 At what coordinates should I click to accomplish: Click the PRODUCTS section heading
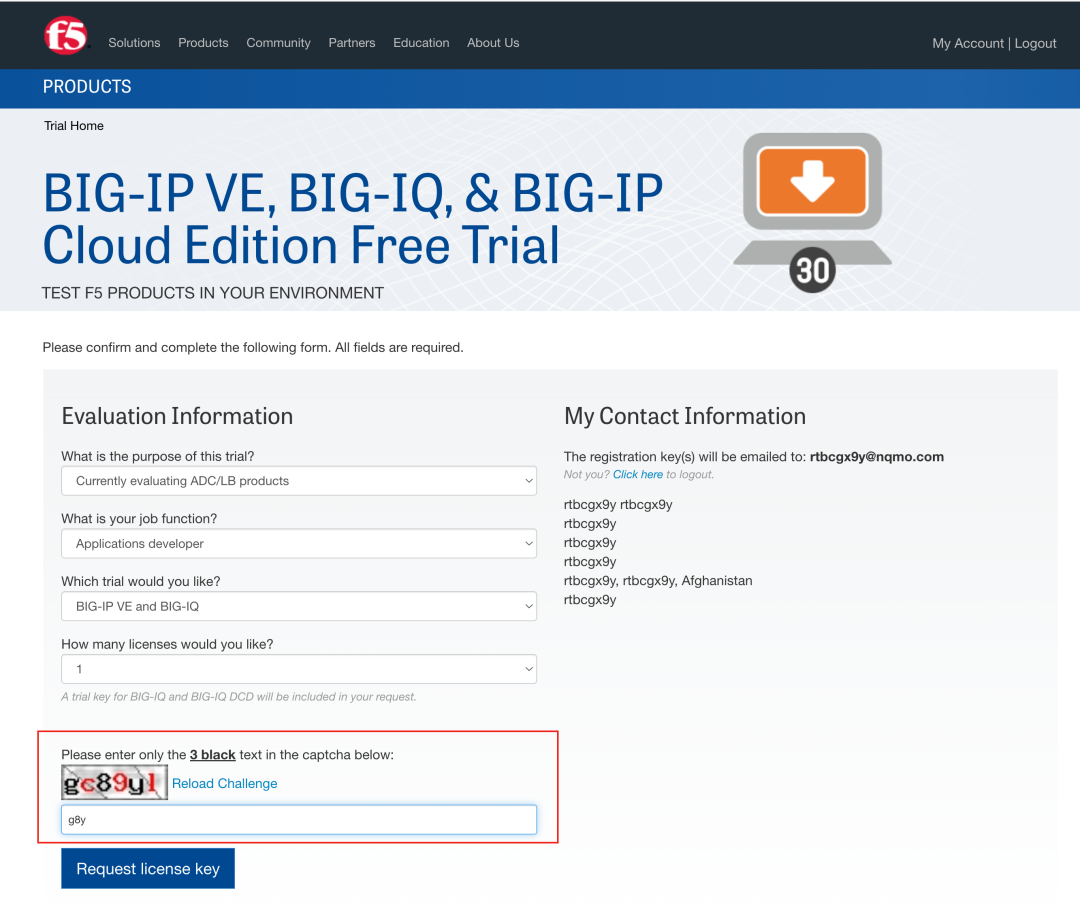pyautogui.click(x=87, y=87)
